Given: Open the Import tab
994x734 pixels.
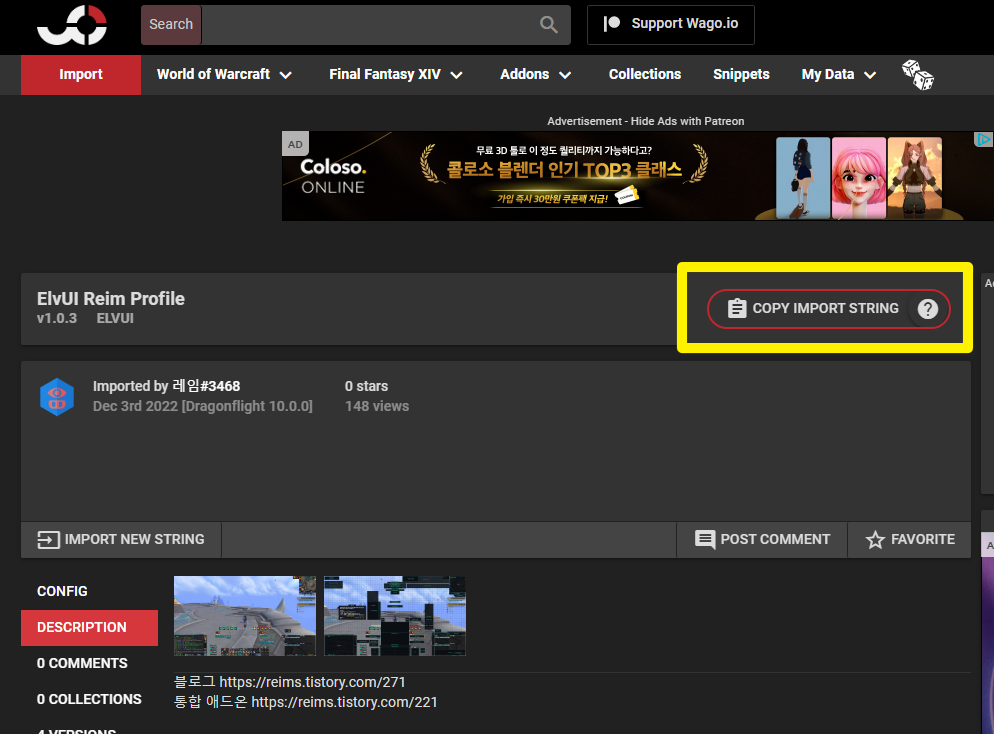Looking at the screenshot, I should pyautogui.click(x=81, y=75).
